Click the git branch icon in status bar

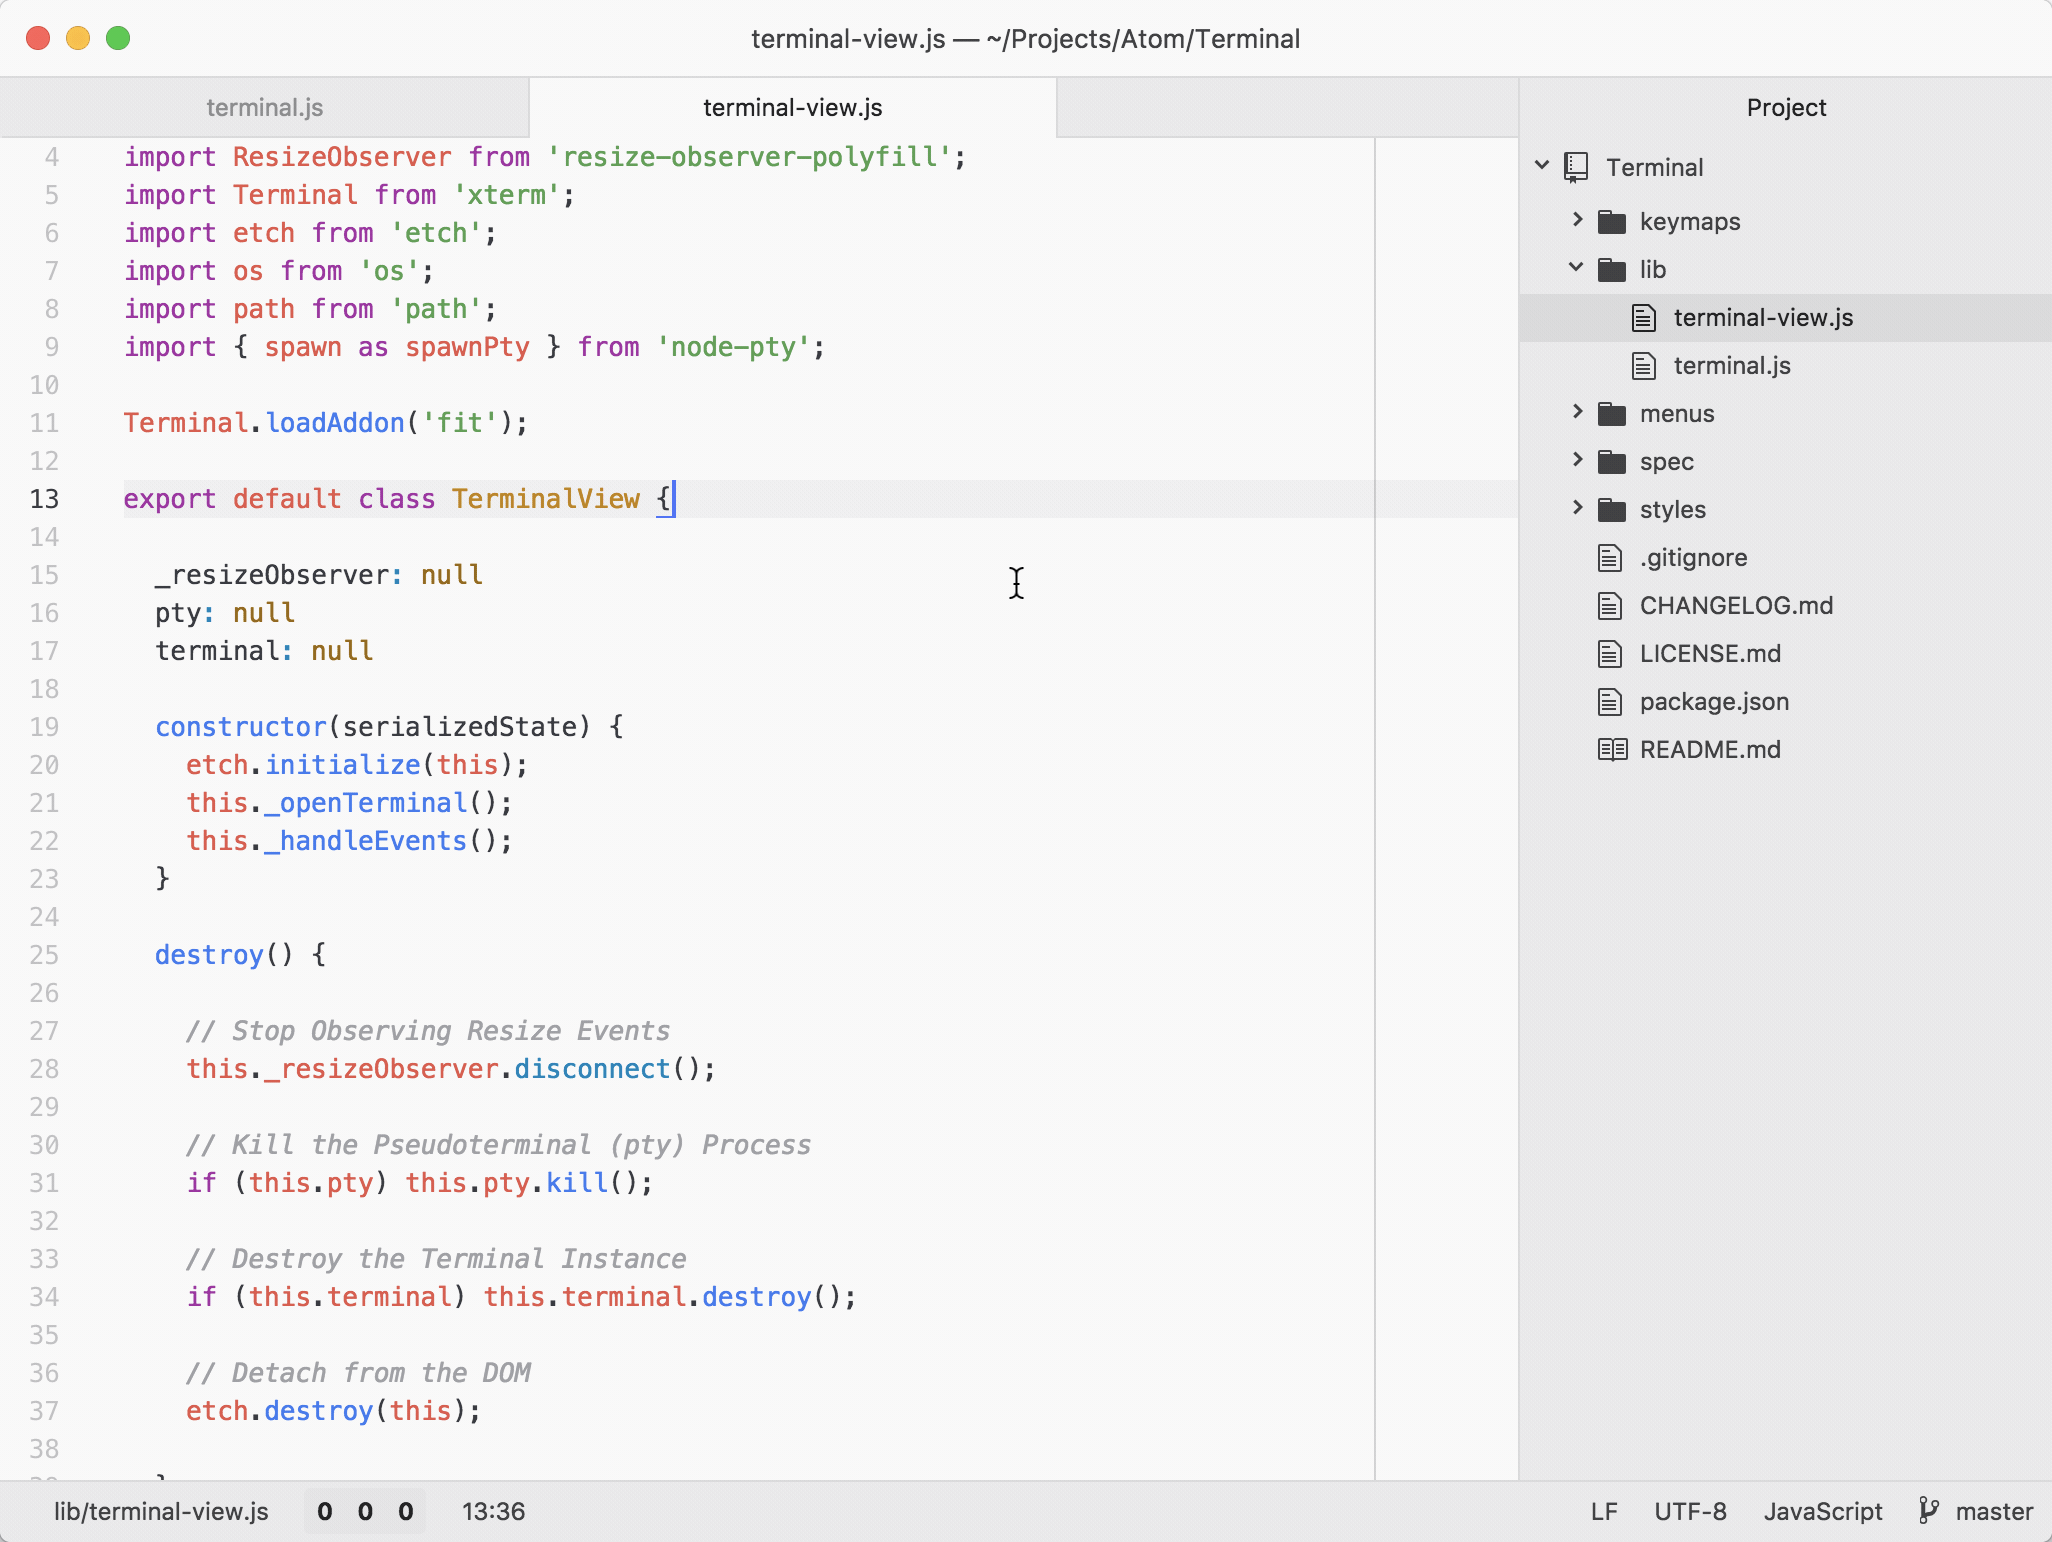click(x=1928, y=1511)
